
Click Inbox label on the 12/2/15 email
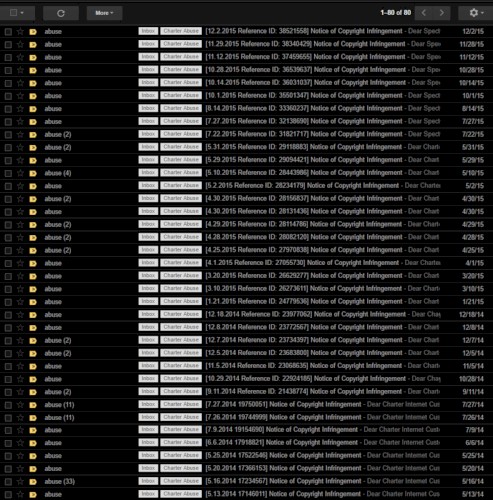tap(148, 31)
